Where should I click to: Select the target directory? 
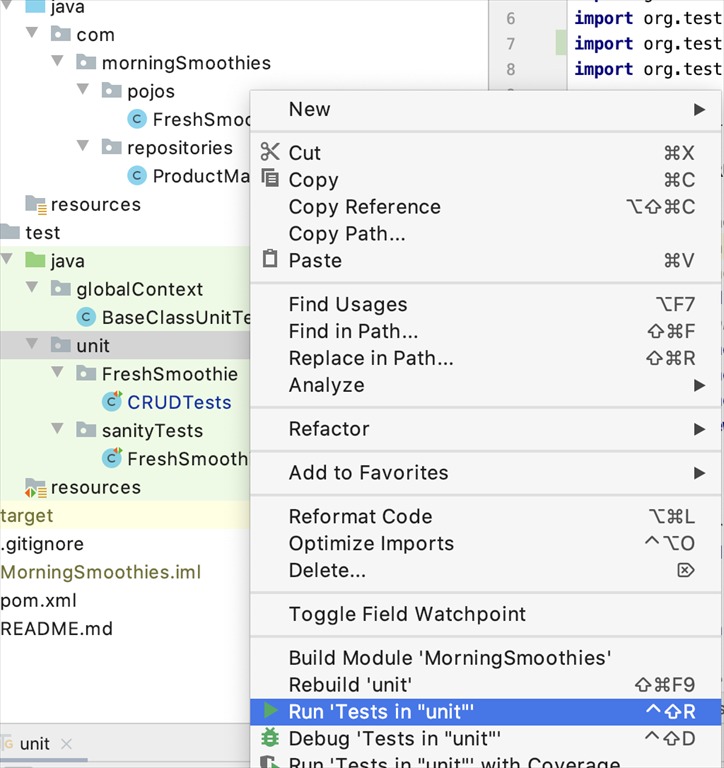pos(27,516)
